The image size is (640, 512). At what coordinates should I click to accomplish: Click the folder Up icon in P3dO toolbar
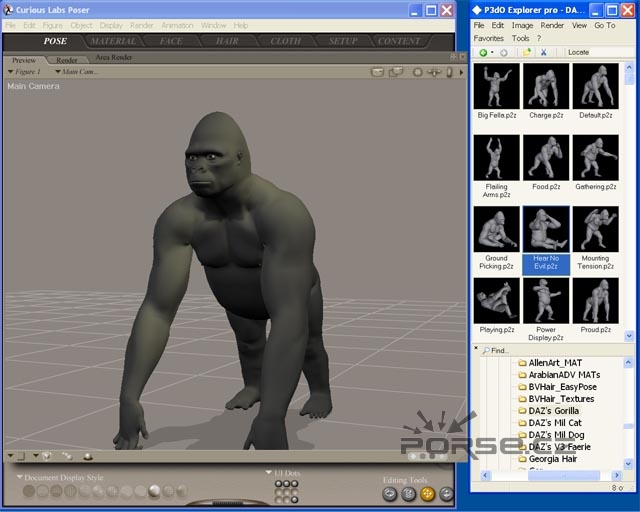point(526,52)
